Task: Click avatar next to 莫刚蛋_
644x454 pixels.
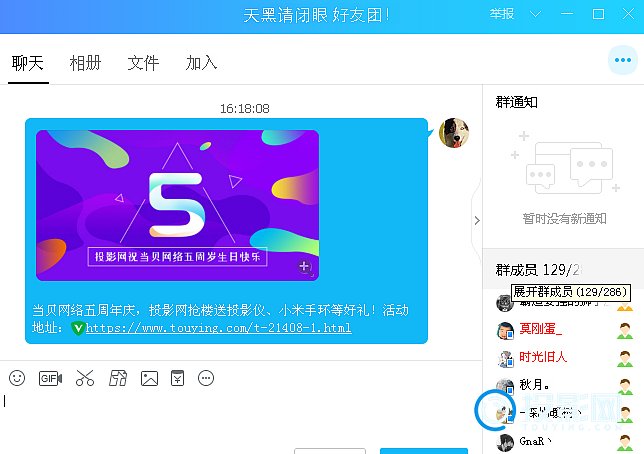Action: pyautogui.click(x=505, y=330)
